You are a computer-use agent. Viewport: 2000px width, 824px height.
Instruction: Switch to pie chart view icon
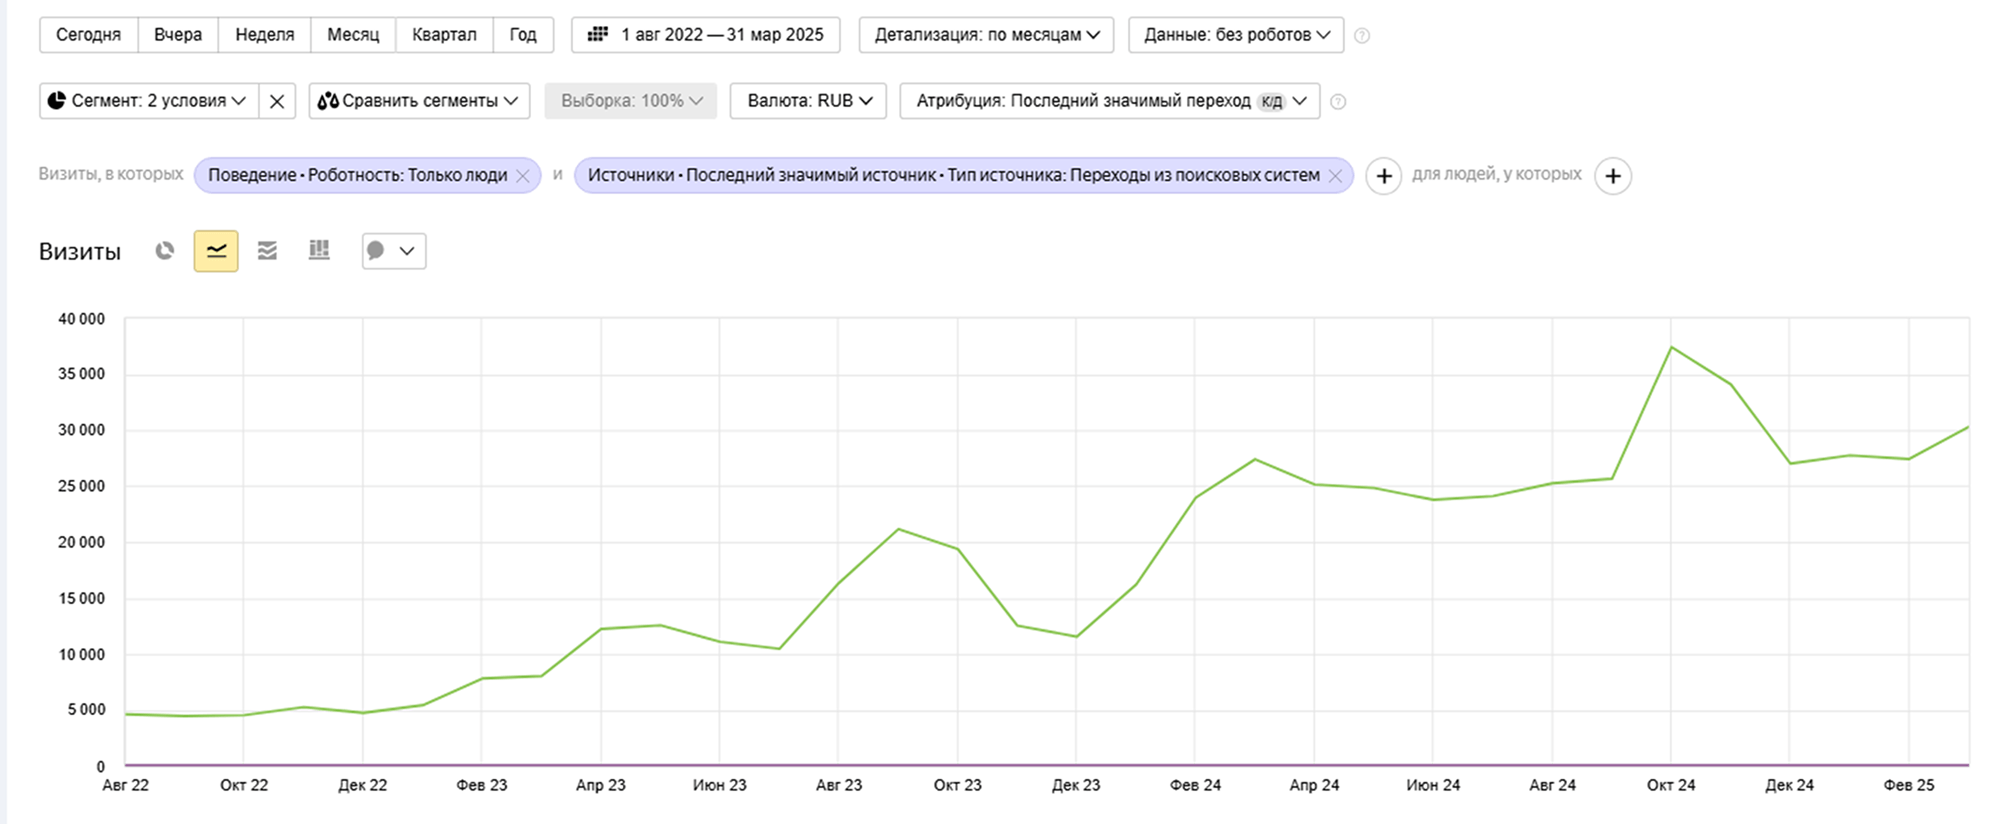pyautogui.click(x=165, y=251)
